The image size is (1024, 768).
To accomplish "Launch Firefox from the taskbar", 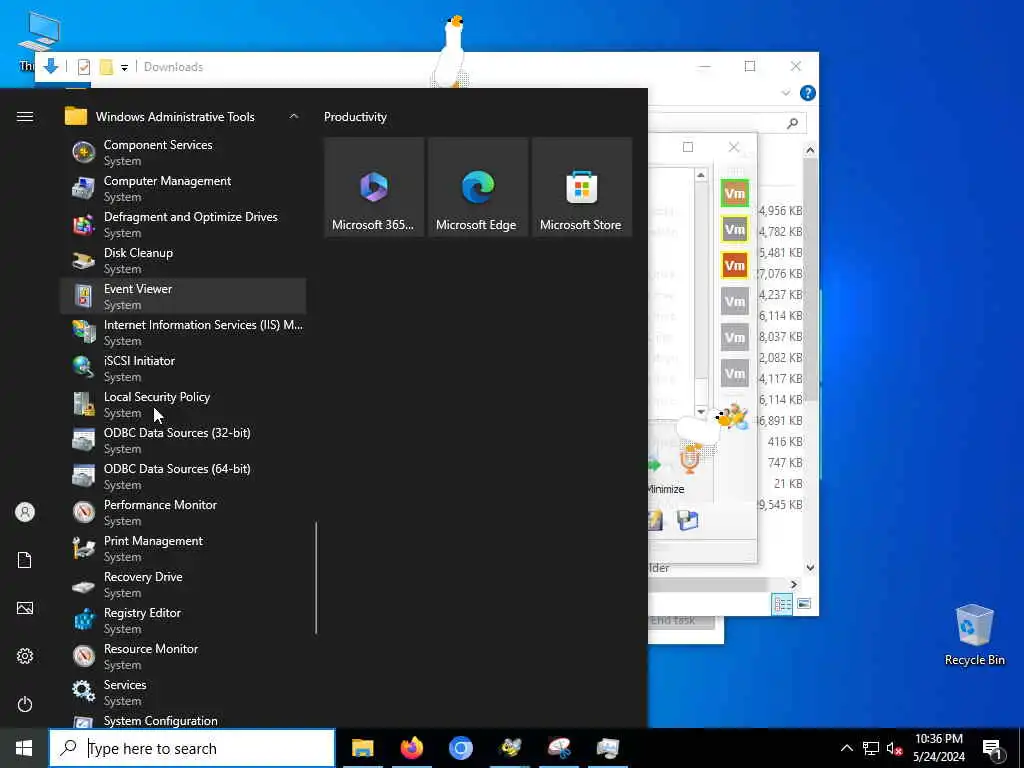I will tap(411, 748).
